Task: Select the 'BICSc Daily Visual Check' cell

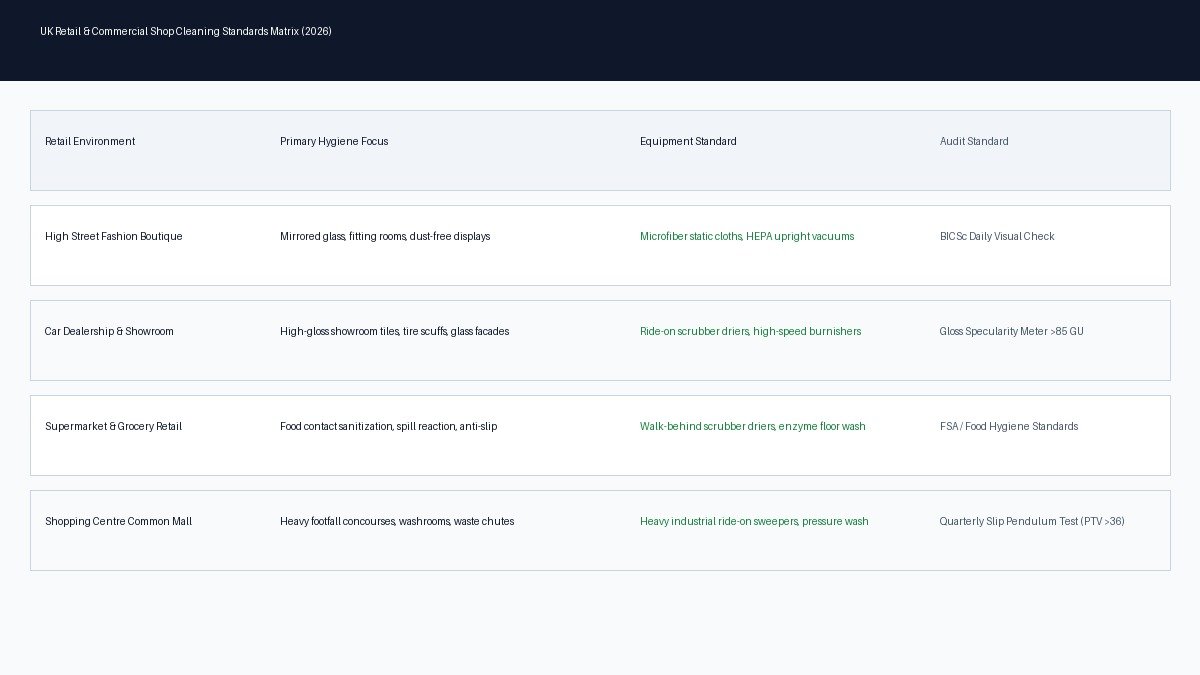Action: click(x=997, y=236)
